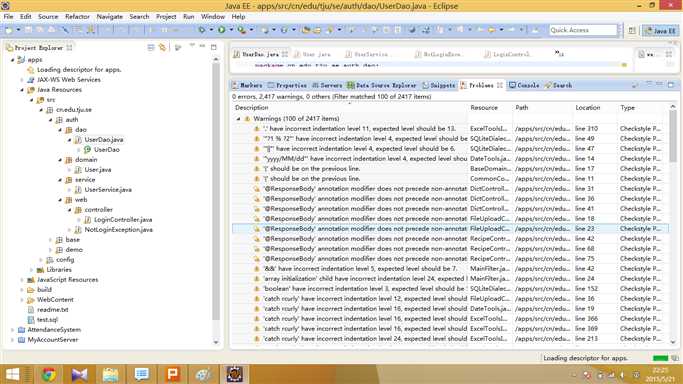The image size is (683, 384).
Task: Click the Open Perspective icon
Action: (x=632, y=30)
